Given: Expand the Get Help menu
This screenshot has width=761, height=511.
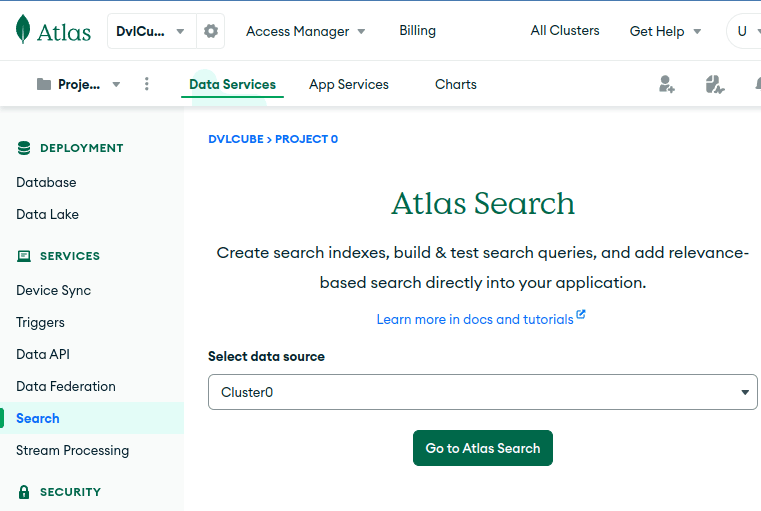Looking at the screenshot, I should pos(665,31).
